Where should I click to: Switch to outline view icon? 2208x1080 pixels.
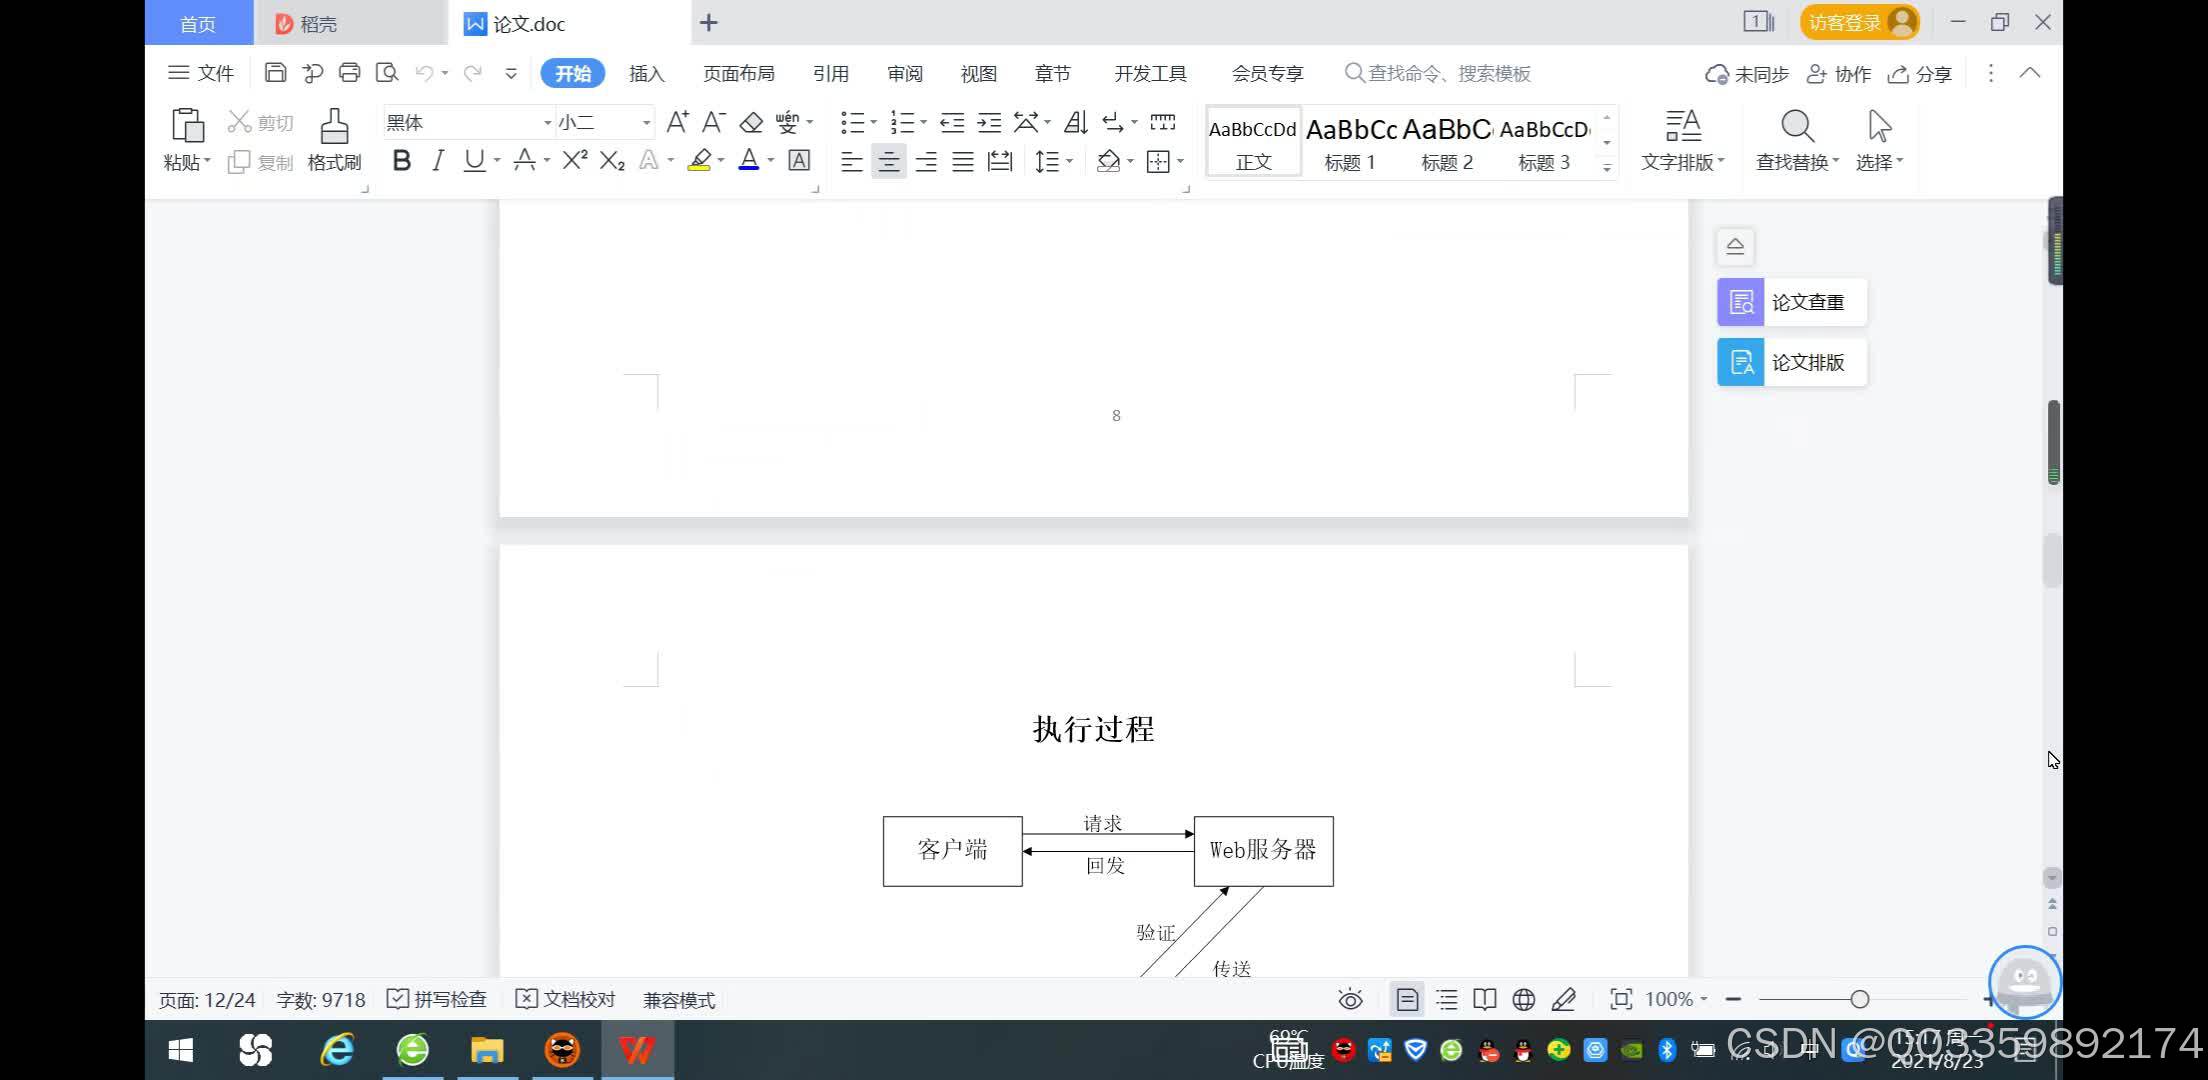[1446, 999]
